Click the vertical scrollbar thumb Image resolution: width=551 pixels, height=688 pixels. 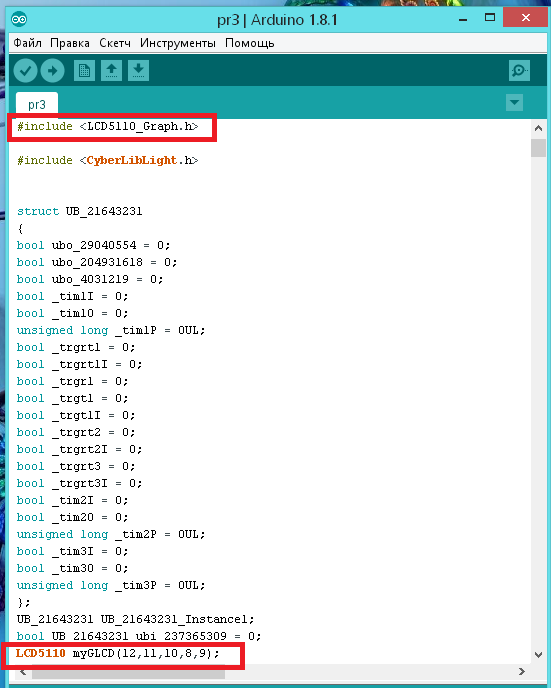click(x=538, y=148)
